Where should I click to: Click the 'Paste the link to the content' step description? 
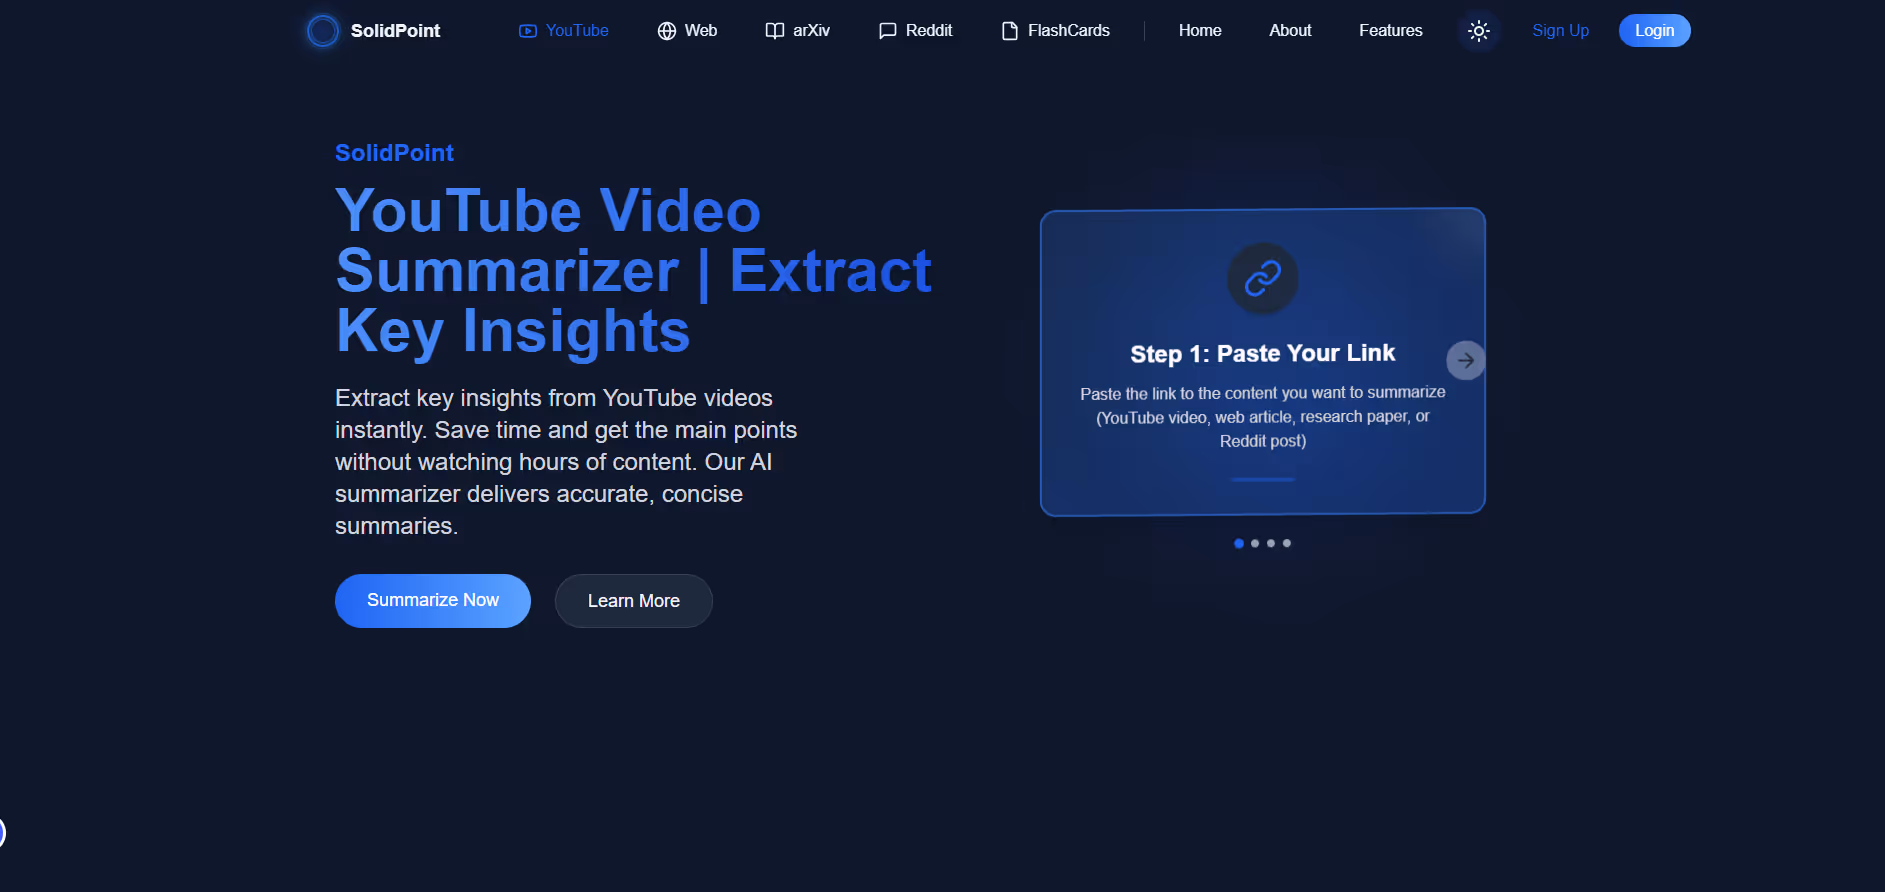tap(1262, 417)
